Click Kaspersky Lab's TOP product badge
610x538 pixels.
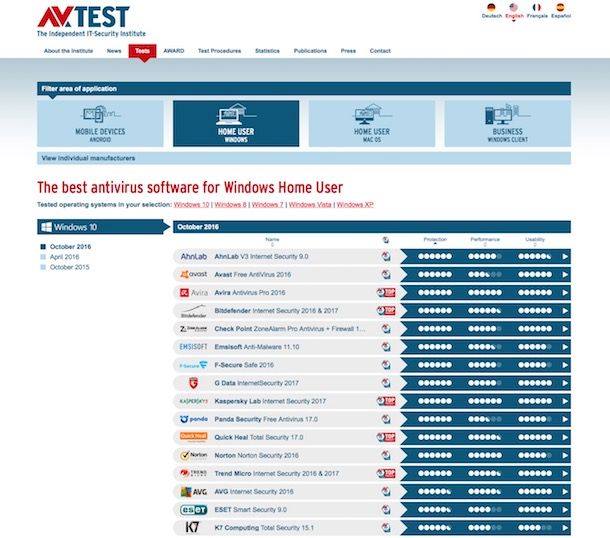coord(386,401)
